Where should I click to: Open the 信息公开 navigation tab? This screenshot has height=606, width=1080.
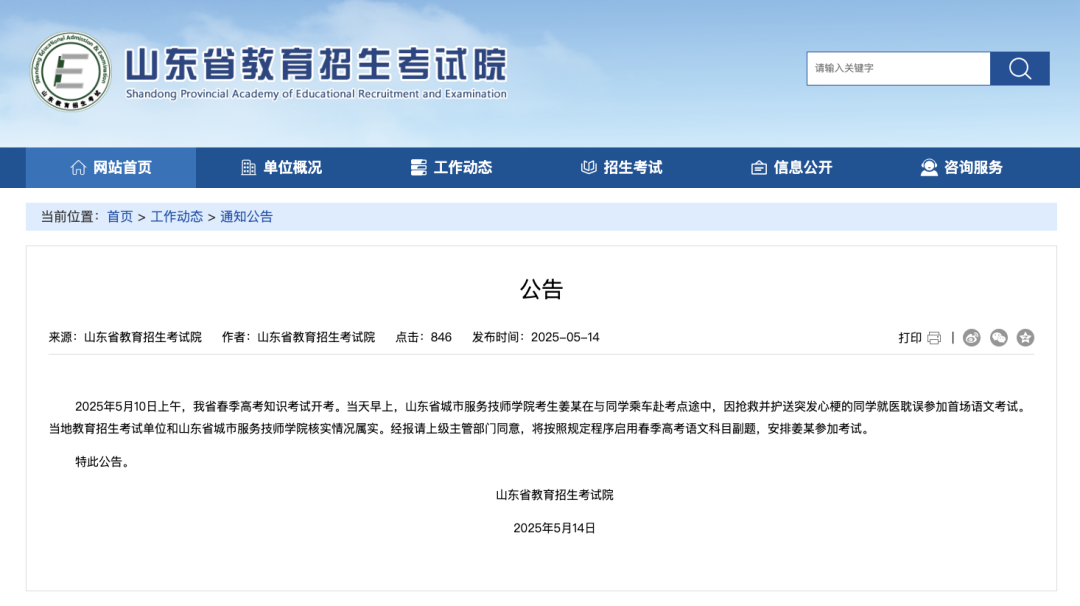pyautogui.click(x=791, y=167)
